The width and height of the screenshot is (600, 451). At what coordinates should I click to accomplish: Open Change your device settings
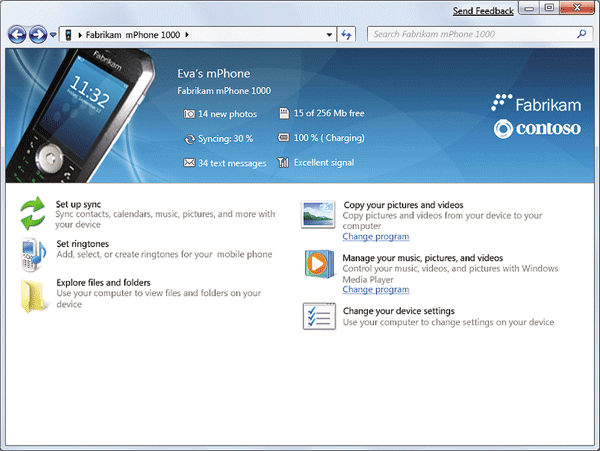pos(399,311)
